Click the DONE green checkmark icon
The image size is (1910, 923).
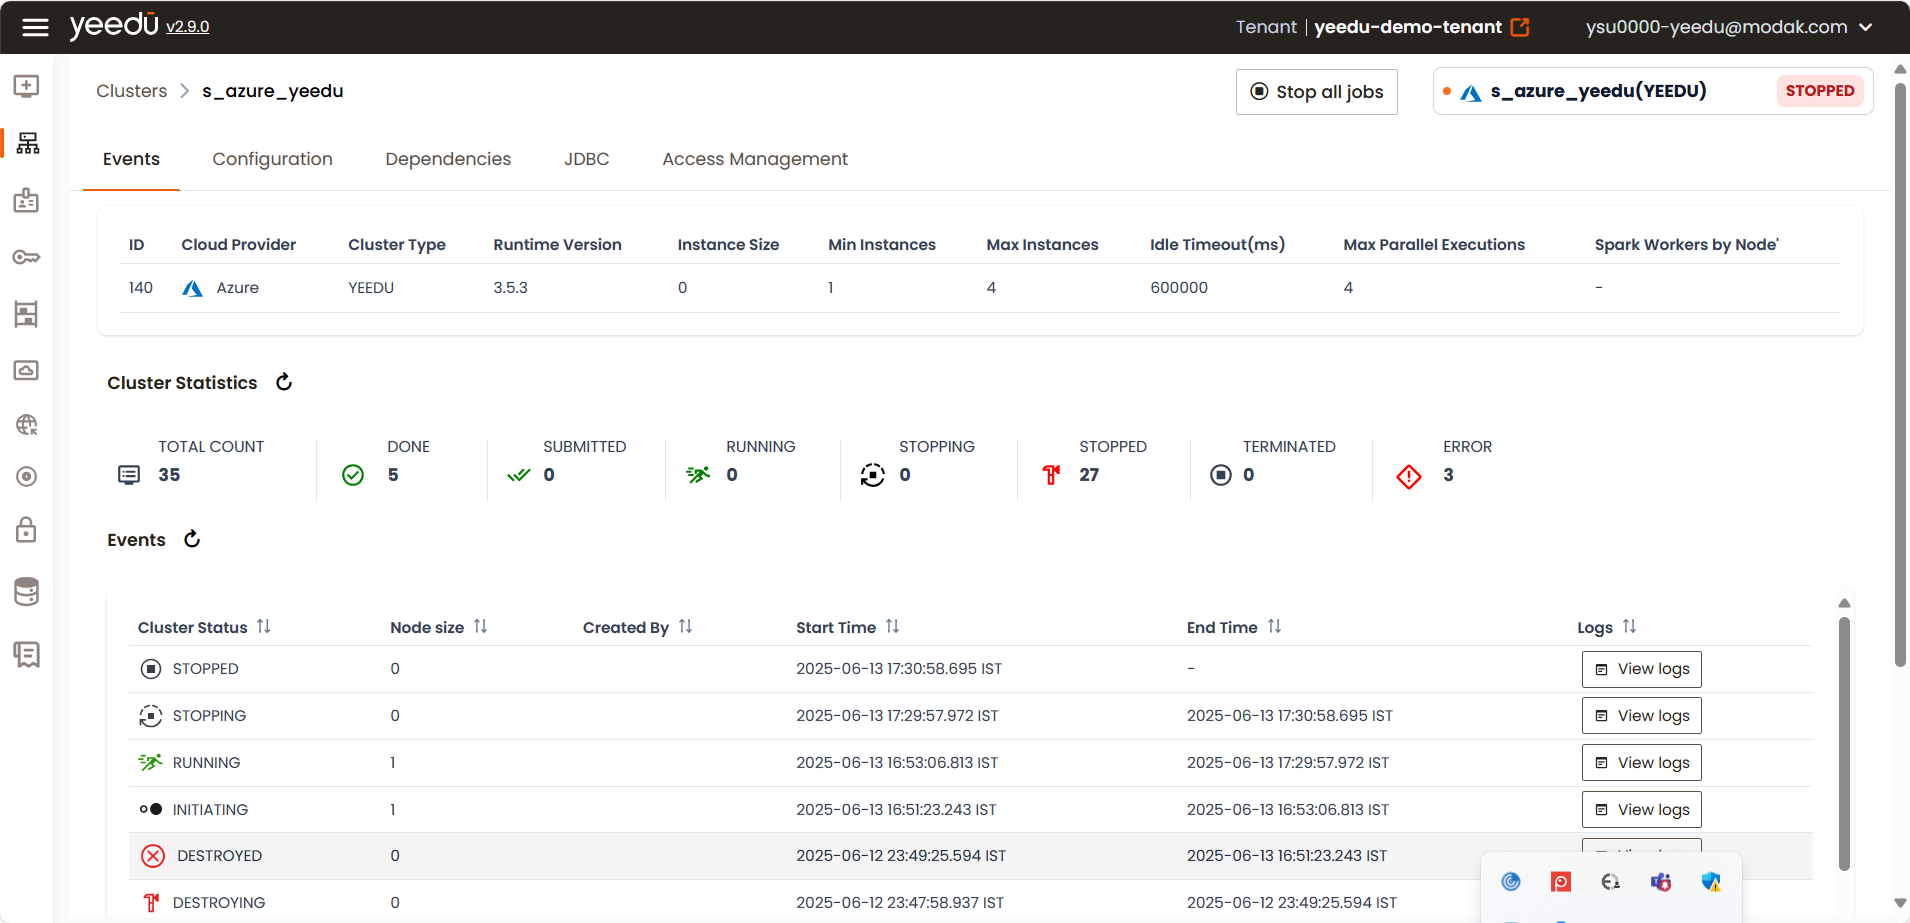pyautogui.click(x=353, y=475)
